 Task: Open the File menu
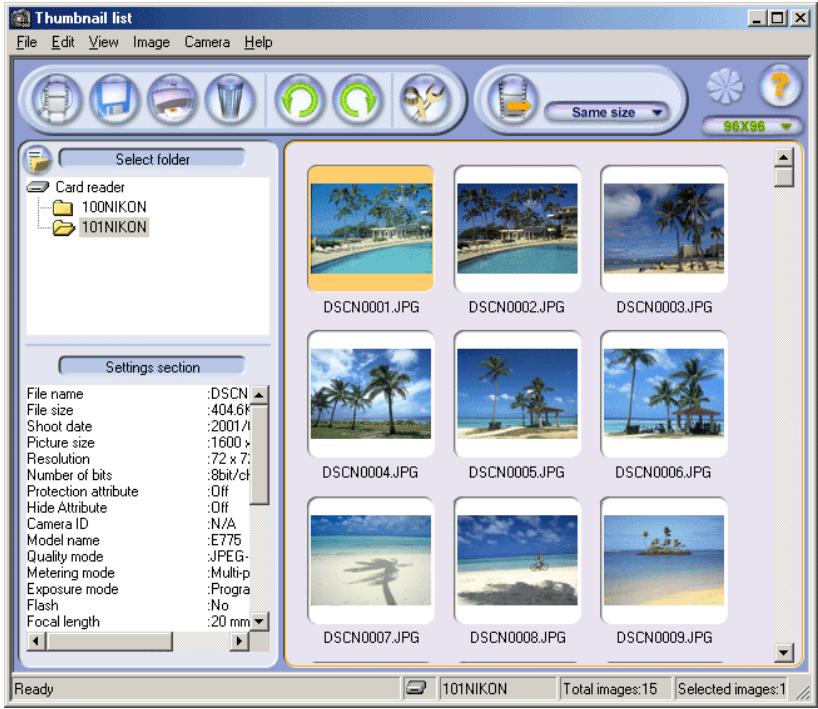(27, 42)
